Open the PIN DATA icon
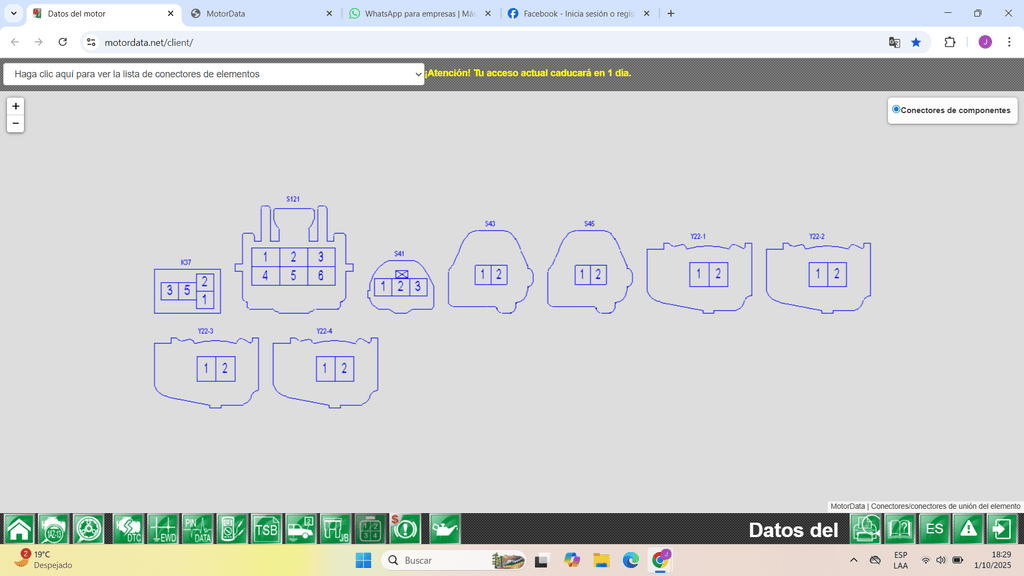1024x576 pixels. (x=196, y=529)
